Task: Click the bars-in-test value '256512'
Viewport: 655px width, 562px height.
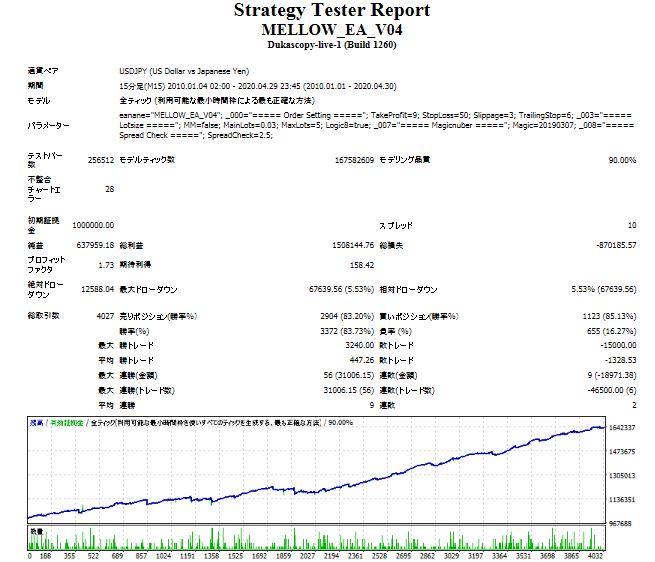Action: 101,160
